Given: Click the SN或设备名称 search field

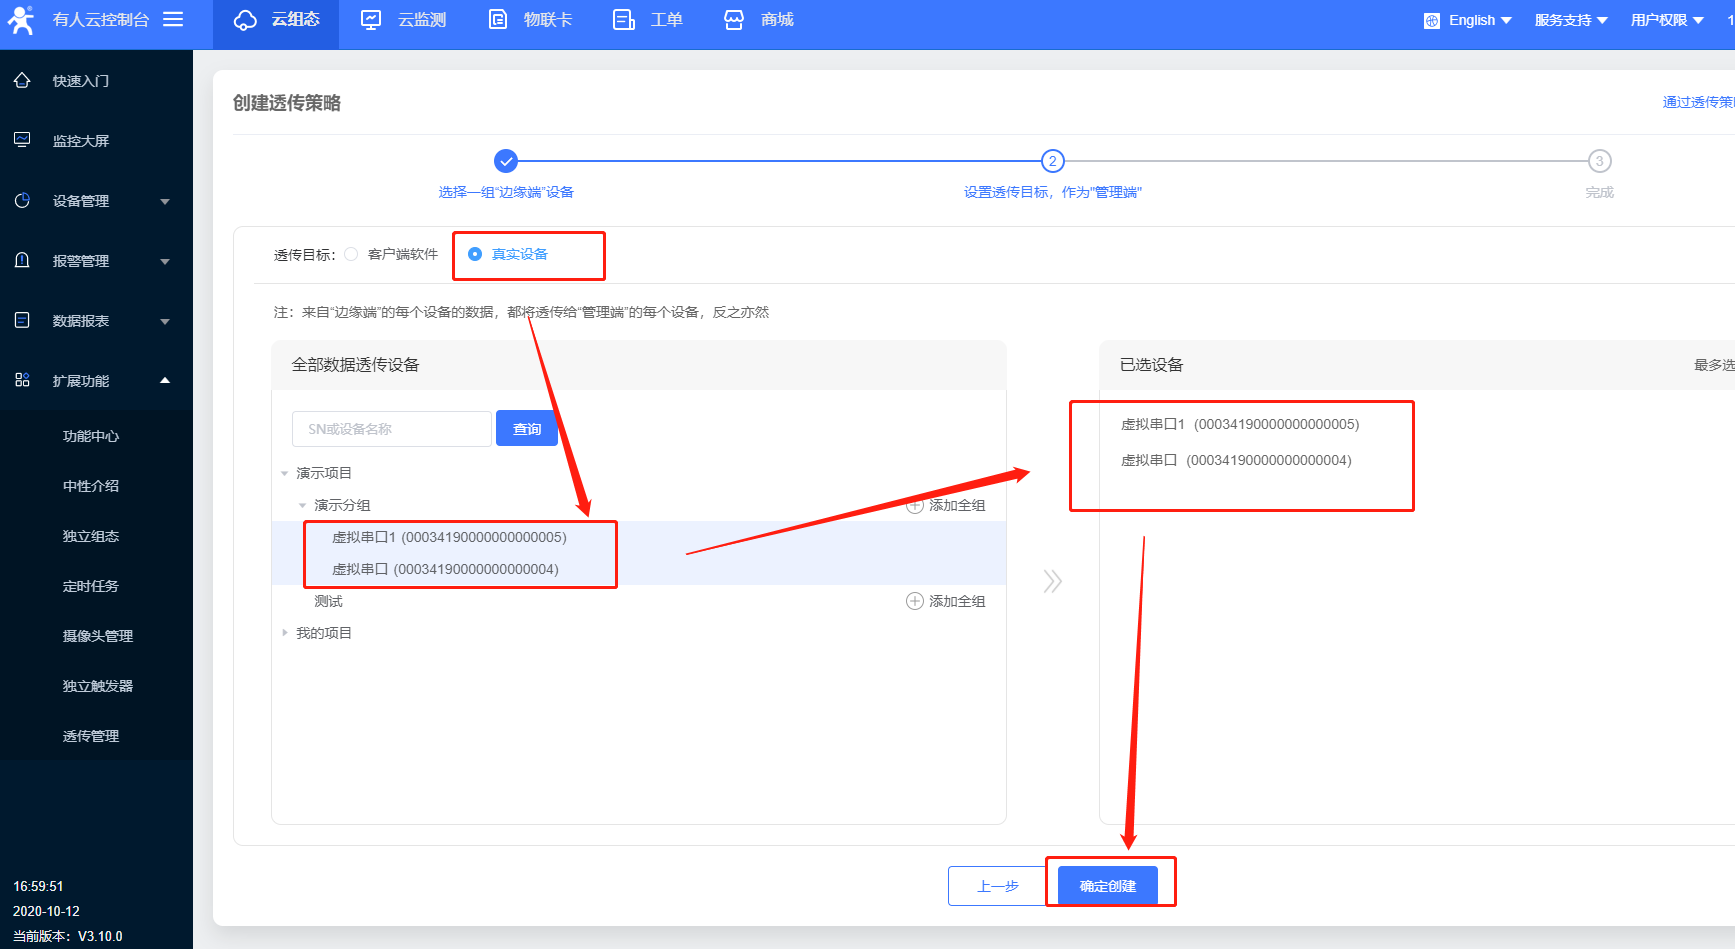Looking at the screenshot, I should point(391,429).
